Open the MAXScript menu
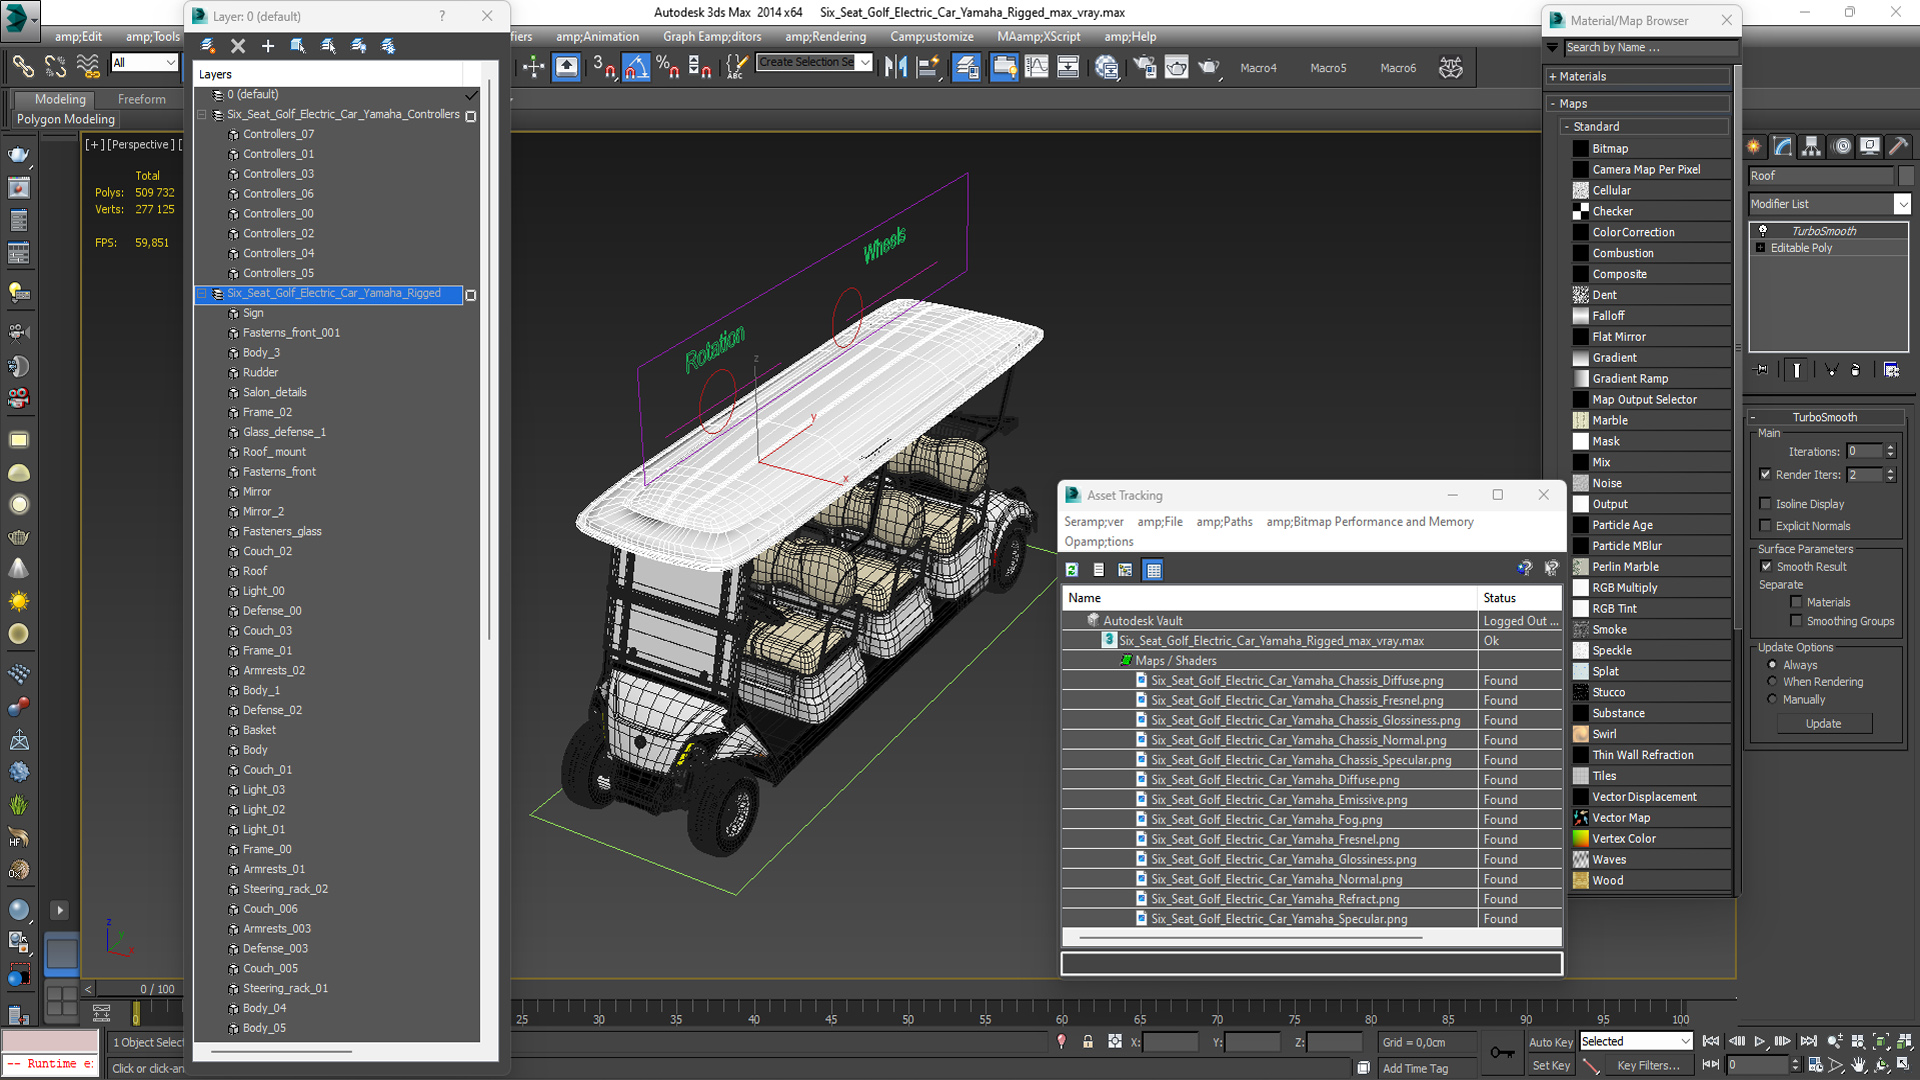 tap(1038, 37)
